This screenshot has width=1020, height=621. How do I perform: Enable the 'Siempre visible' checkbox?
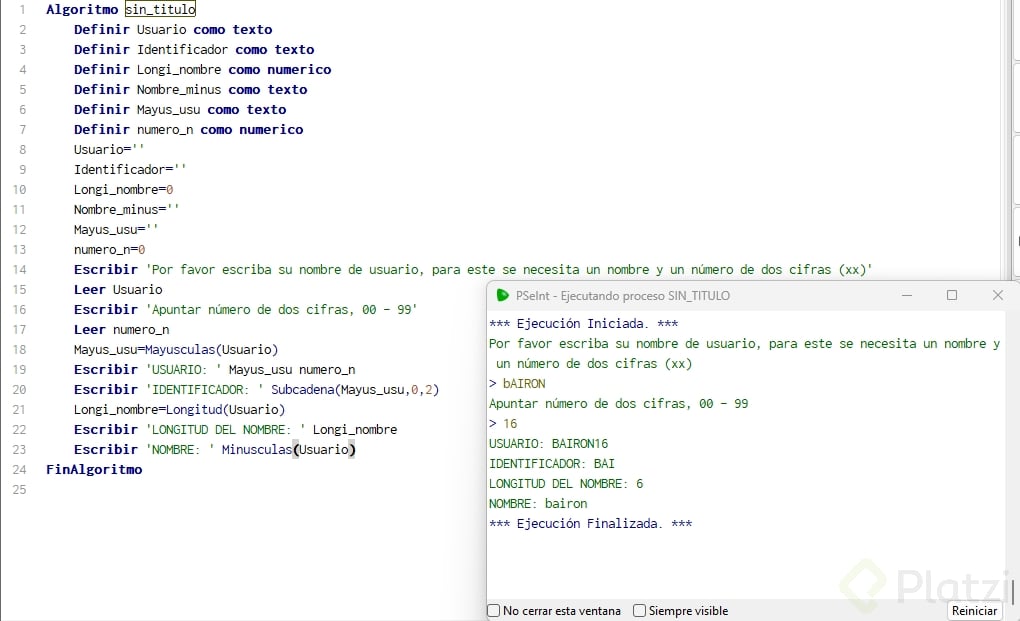pos(639,611)
